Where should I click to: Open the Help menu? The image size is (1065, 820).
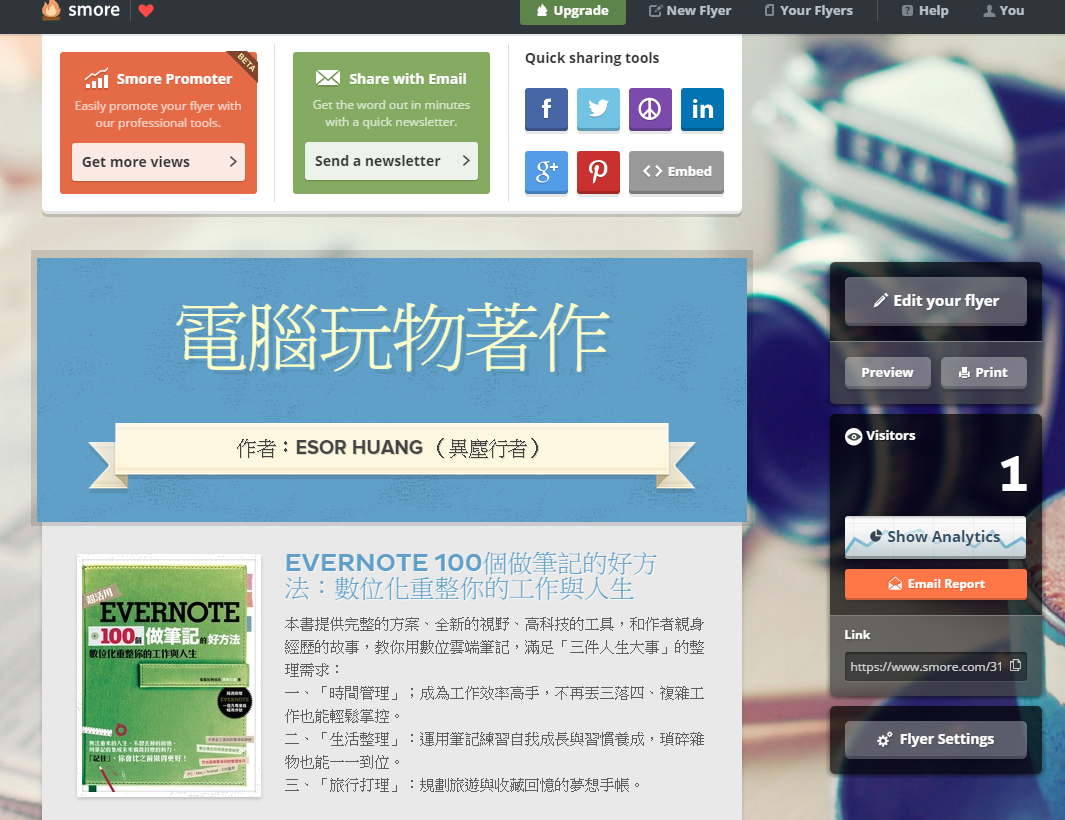click(x=924, y=11)
